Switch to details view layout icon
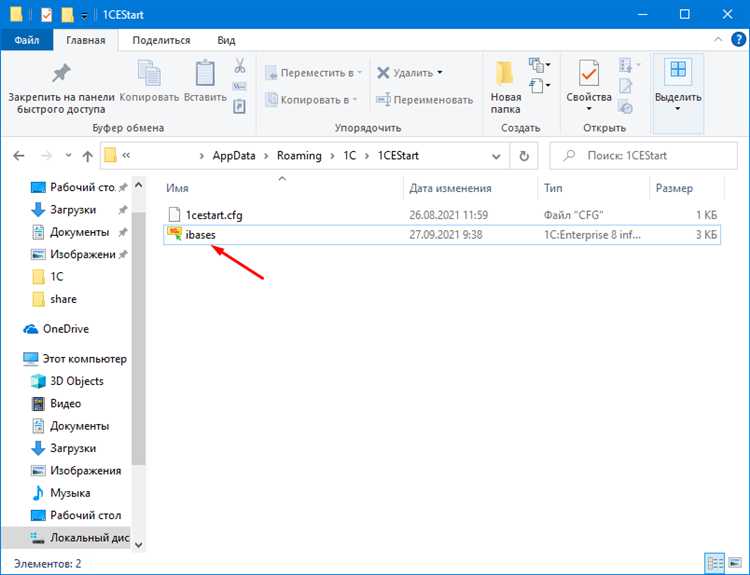The width and height of the screenshot is (750, 575). click(x=716, y=564)
